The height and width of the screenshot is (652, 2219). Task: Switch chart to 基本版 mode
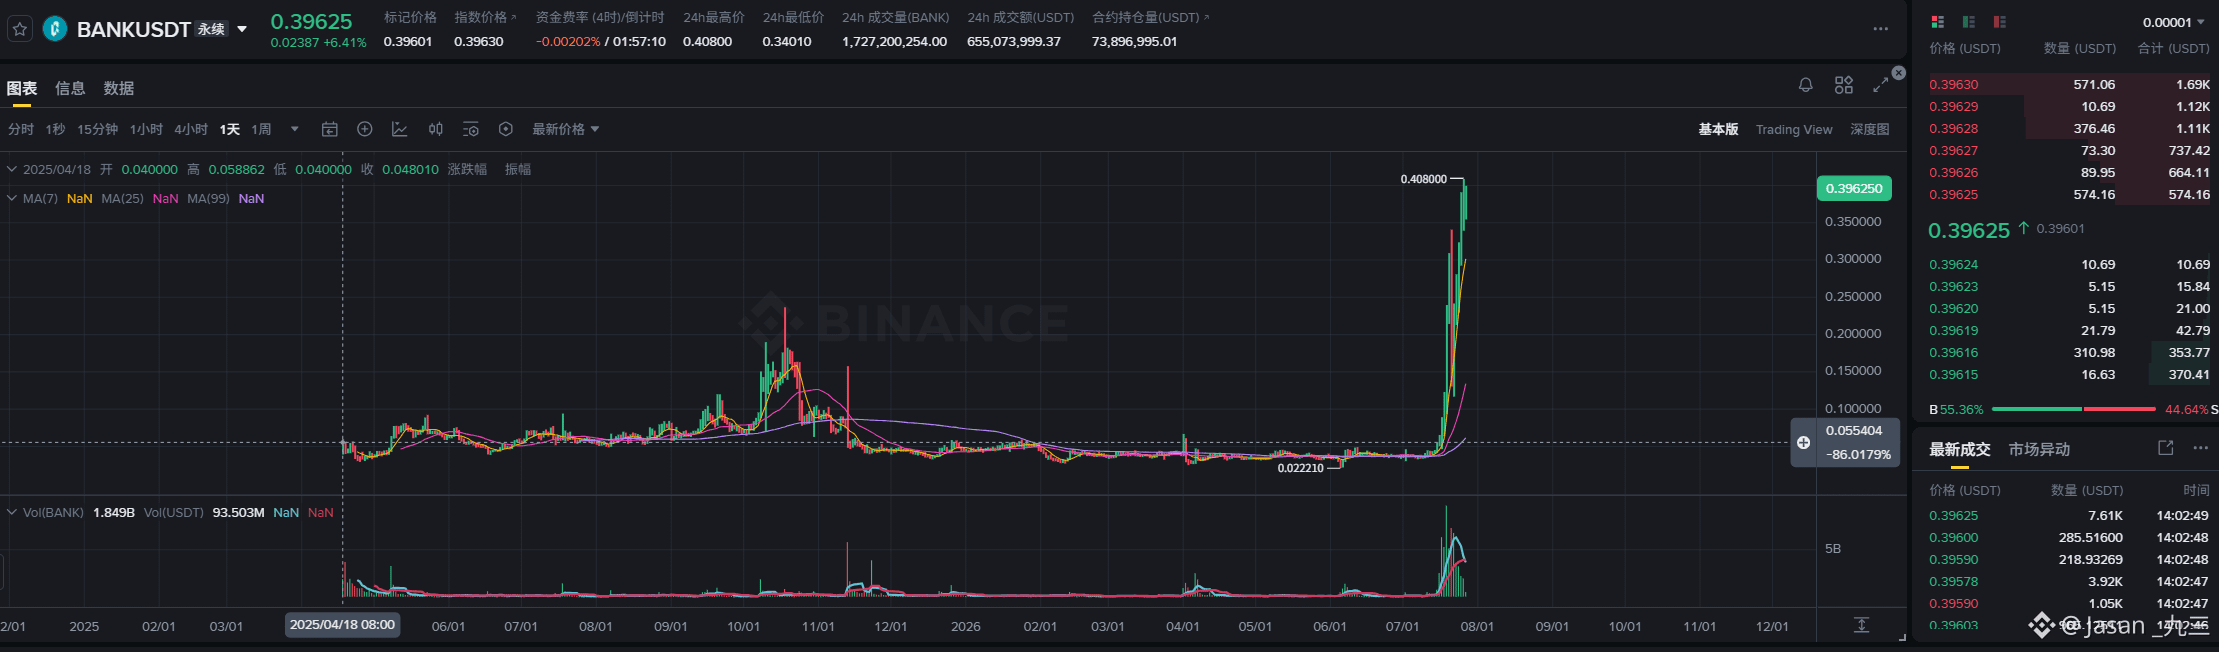pos(1718,129)
